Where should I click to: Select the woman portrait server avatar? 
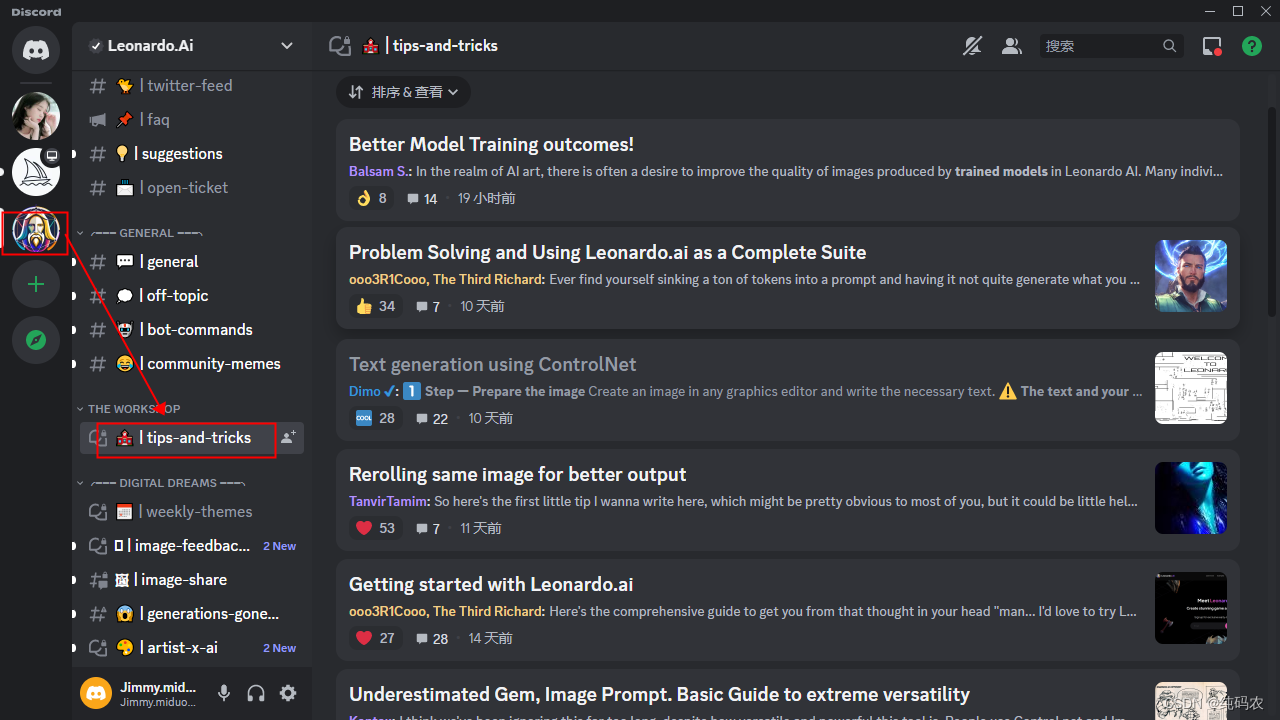36,115
